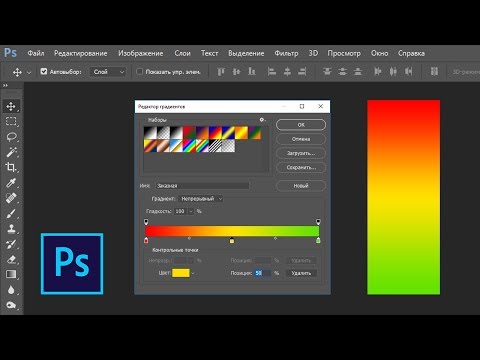Click the Отмена button
The width and height of the screenshot is (480, 360).
[301, 139]
